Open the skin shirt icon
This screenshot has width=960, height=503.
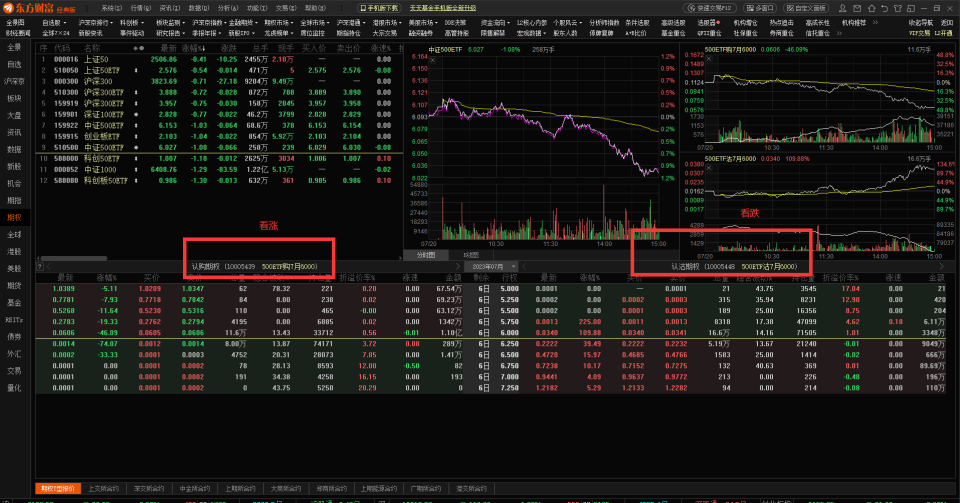(898, 8)
